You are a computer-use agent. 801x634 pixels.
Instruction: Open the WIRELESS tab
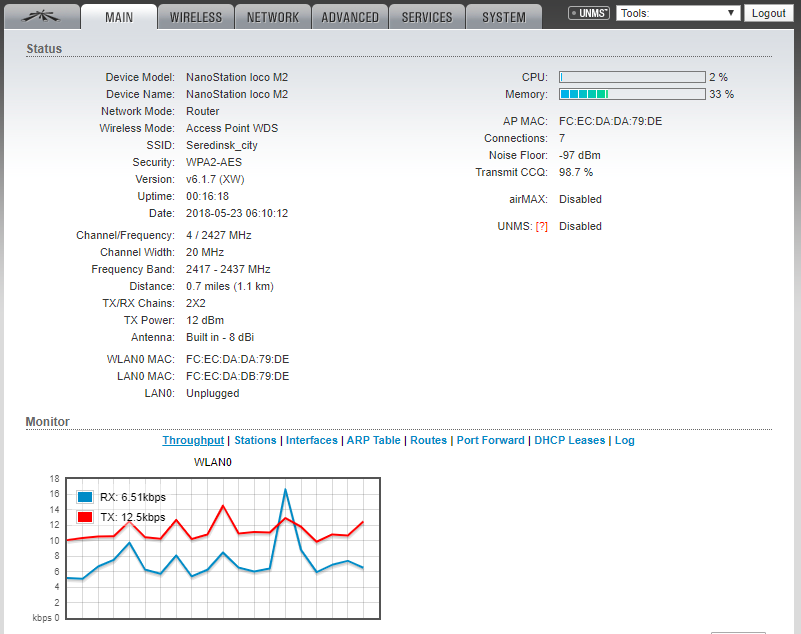(x=196, y=17)
